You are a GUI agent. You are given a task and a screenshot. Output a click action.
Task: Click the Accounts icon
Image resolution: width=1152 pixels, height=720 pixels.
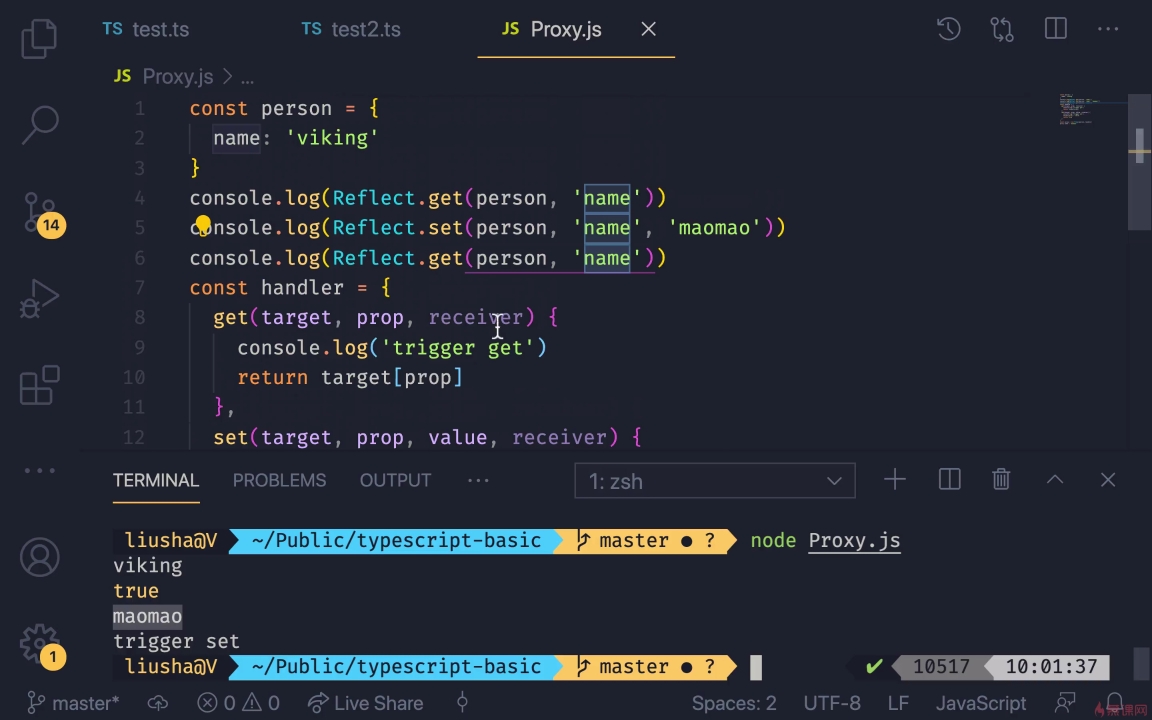(40, 557)
